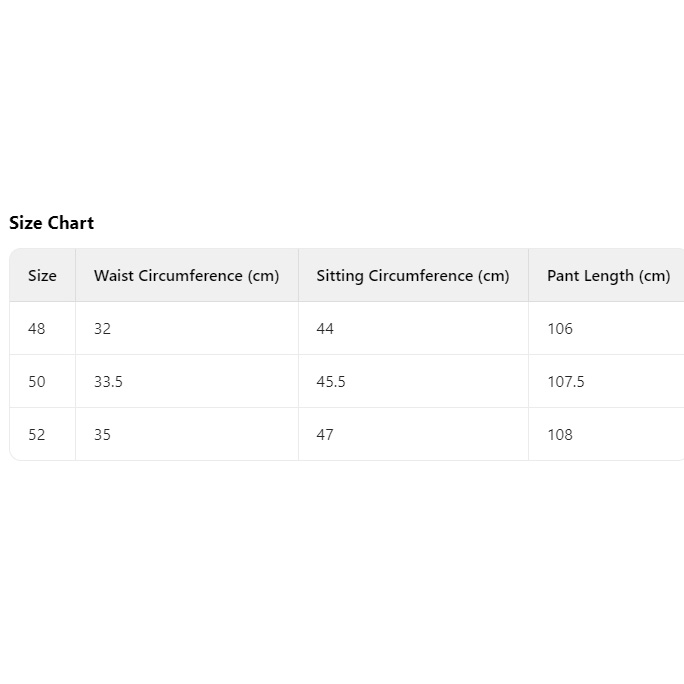Click the word Chart in the heading
The width and height of the screenshot is (684, 684).
[x=70, y=223]
